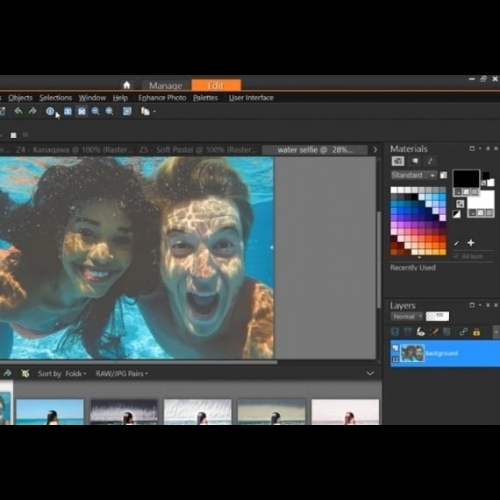Click the Zoom In magnifier
This screenshot has width=500, height=500.
pyautogui.click(x=109, y=111)
